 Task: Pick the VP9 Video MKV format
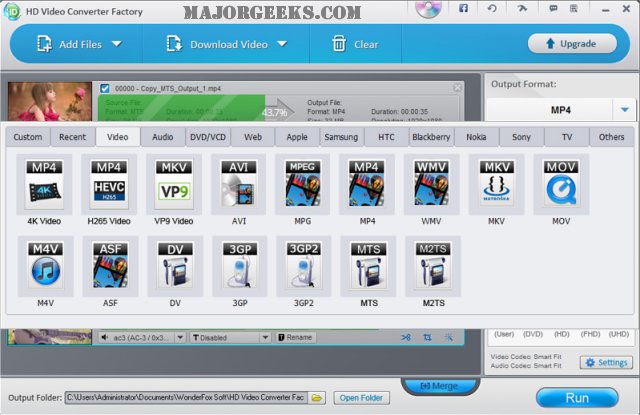tap(174, 184)
